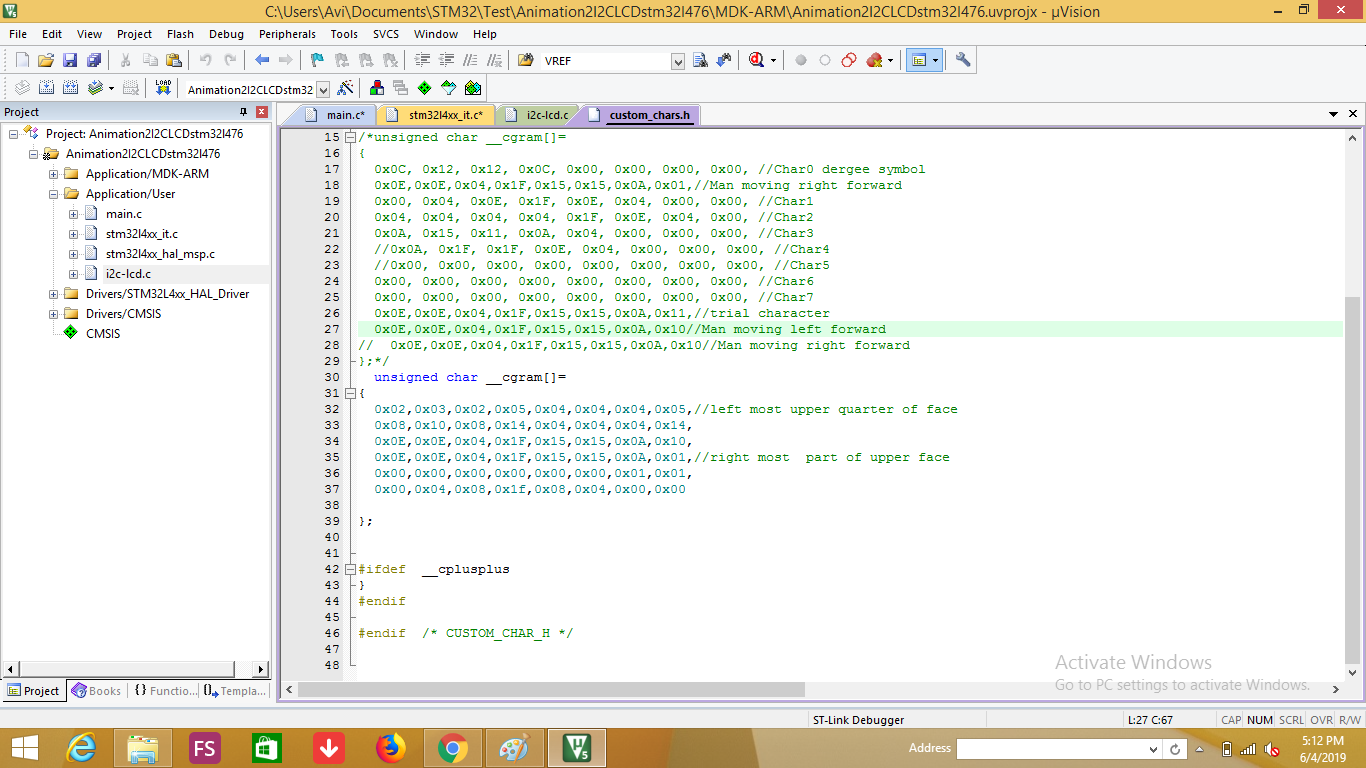Screen dimensions: 1366x768
Task: Toggle a bookmark with the flag icon
Action: tap(317, 60)
